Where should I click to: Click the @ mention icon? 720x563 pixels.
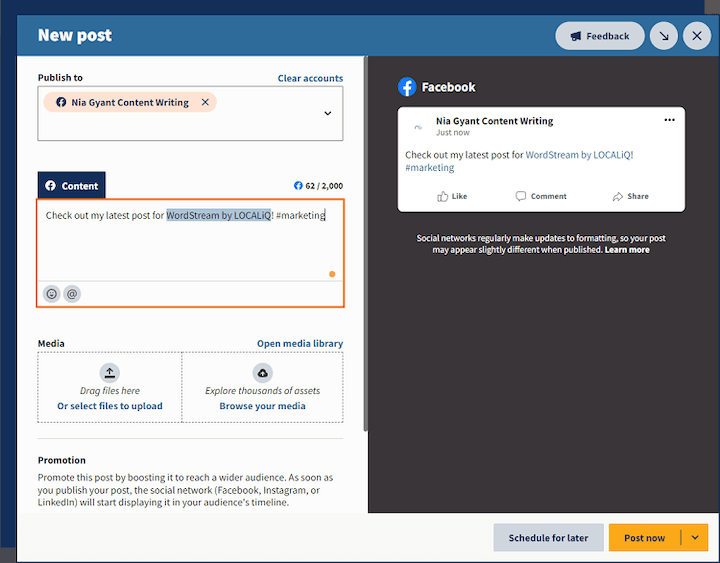(x=72, y=293)
